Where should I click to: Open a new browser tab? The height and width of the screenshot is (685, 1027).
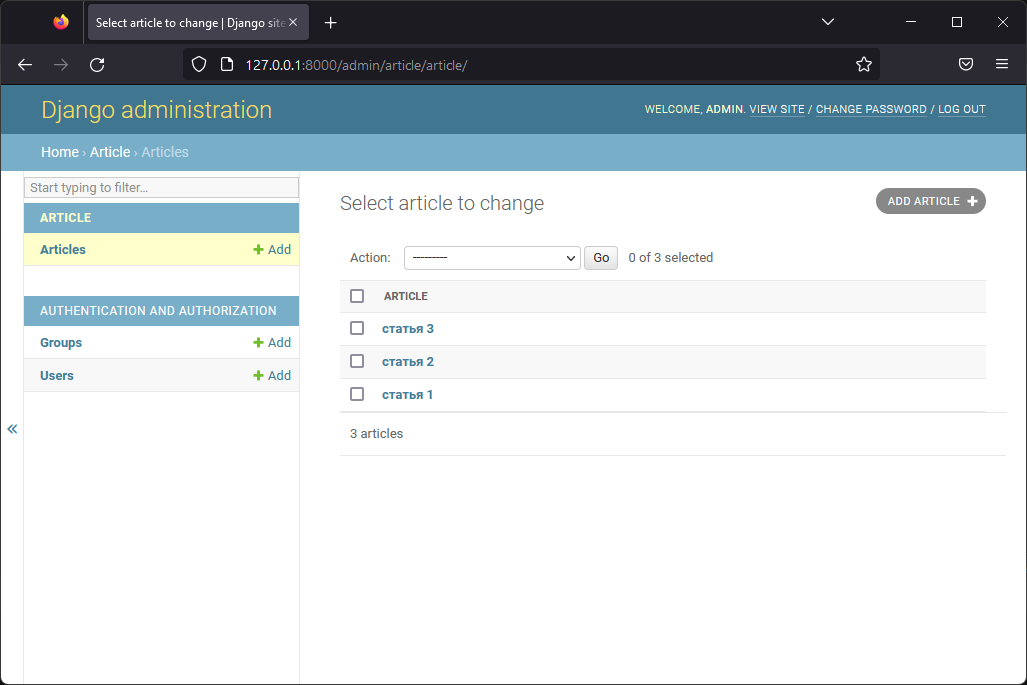pyautogui.click(x=331, y=22)
